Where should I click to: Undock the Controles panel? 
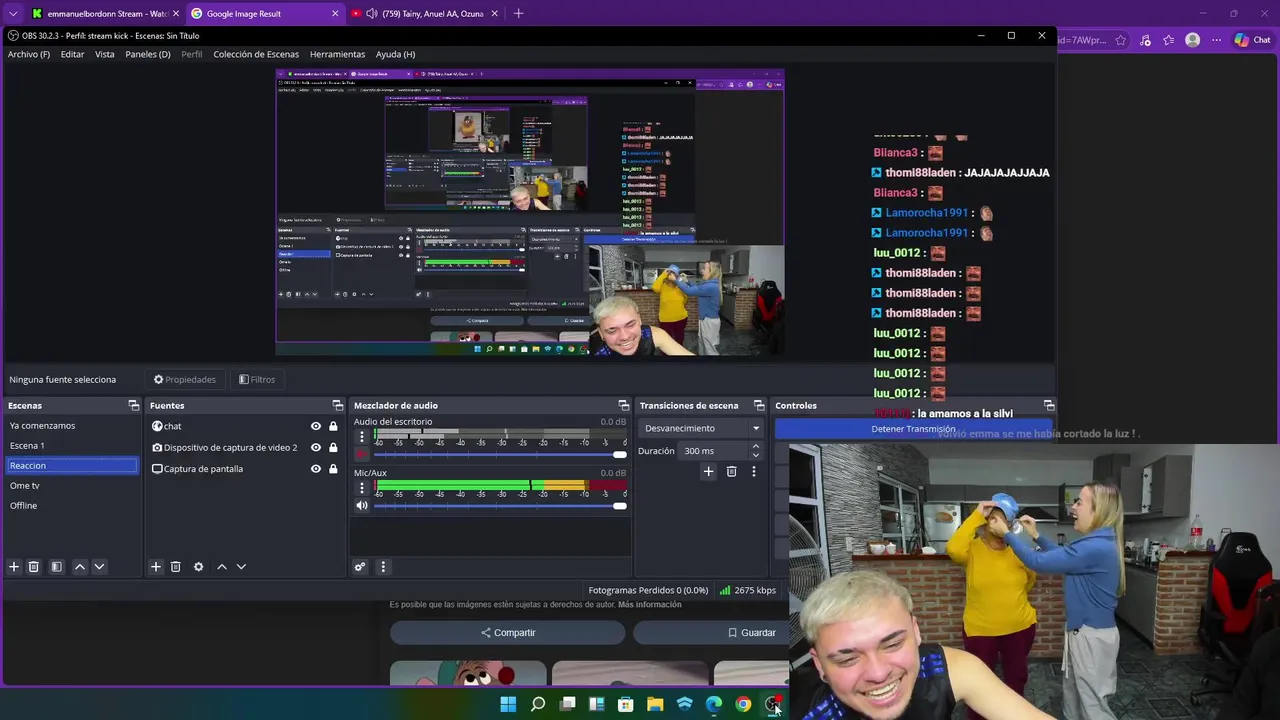[1049, 405]
